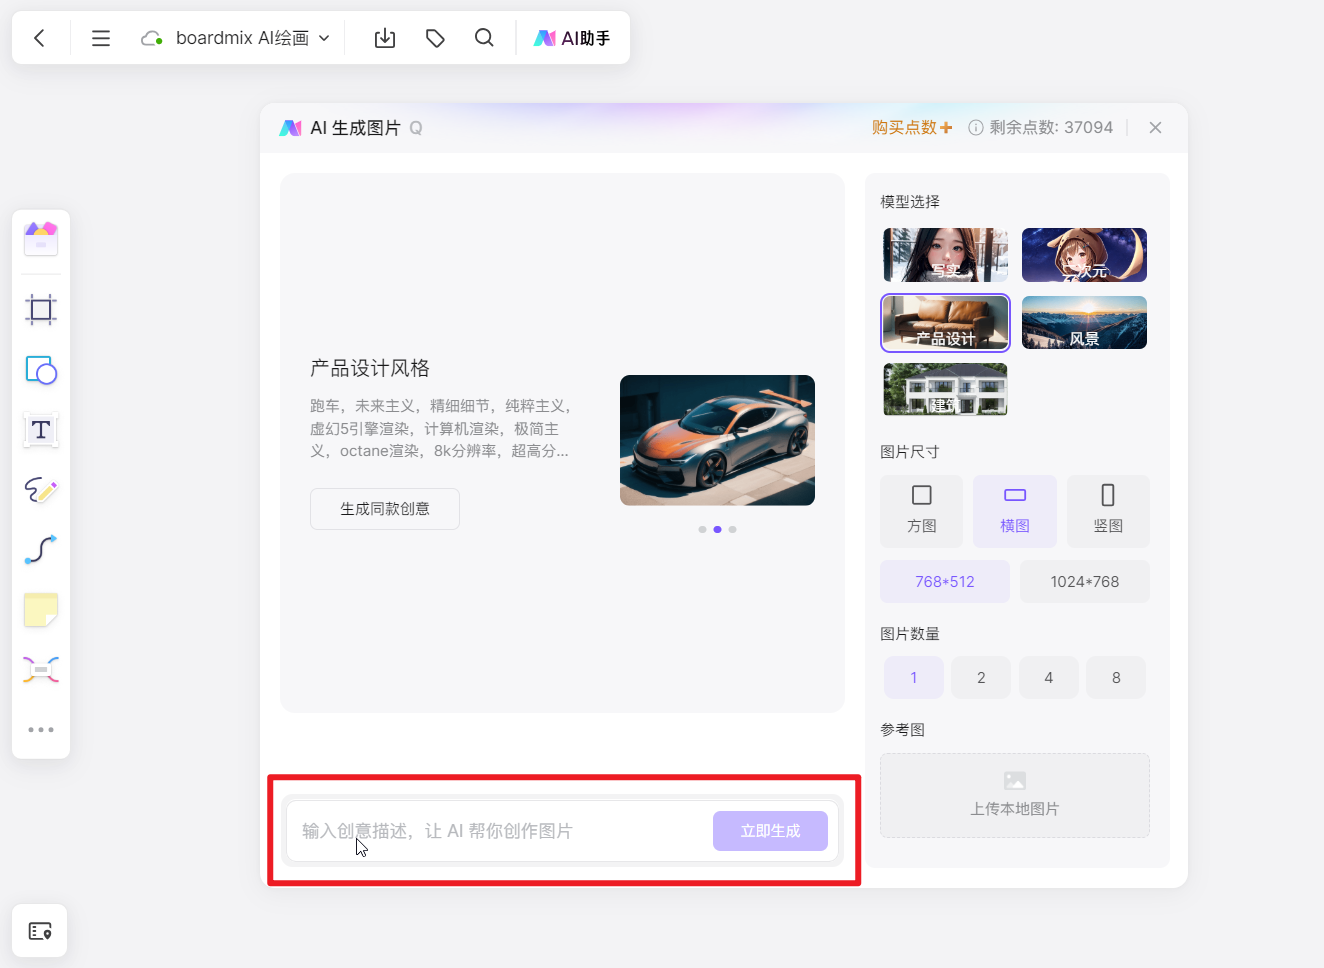The width and height of the screenshot is (1324, 968).
Task: Go to the first carousel dot
Action: pos(702,529)
